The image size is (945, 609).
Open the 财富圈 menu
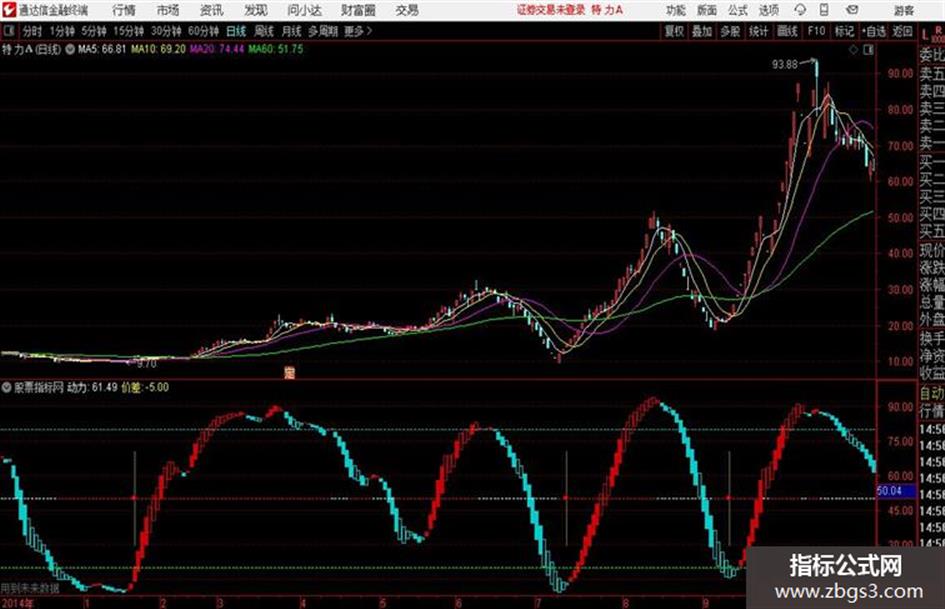pyautogui.click(x=358, y=10)
